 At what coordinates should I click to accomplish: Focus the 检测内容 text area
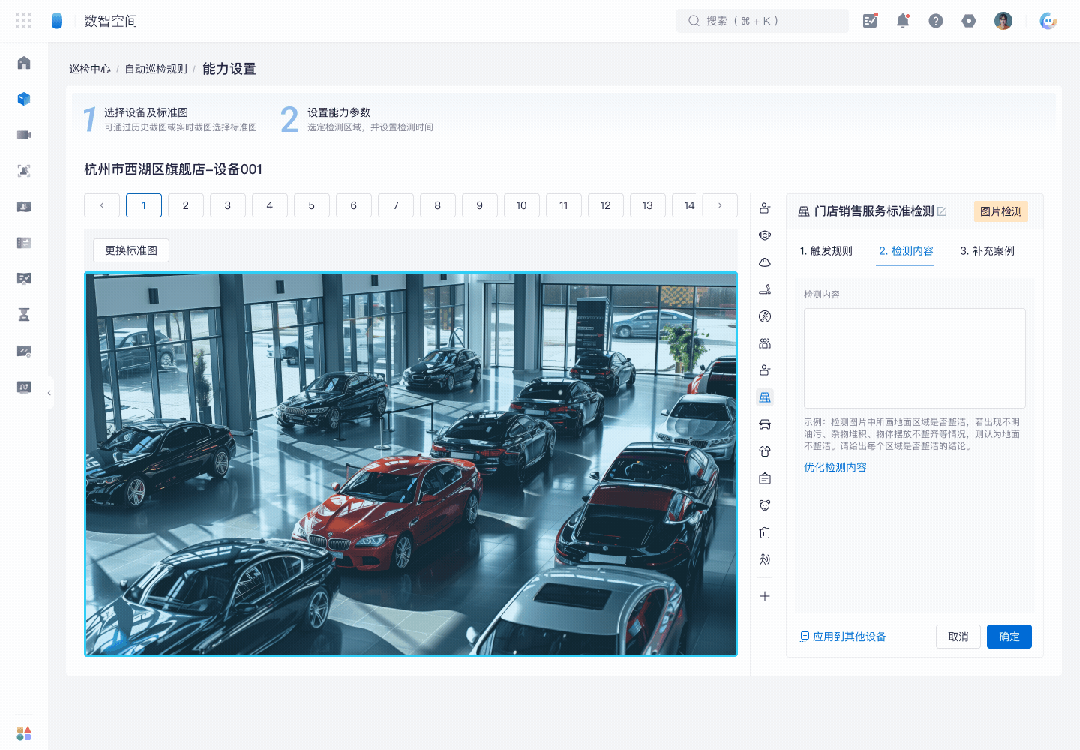coord(915,358)
